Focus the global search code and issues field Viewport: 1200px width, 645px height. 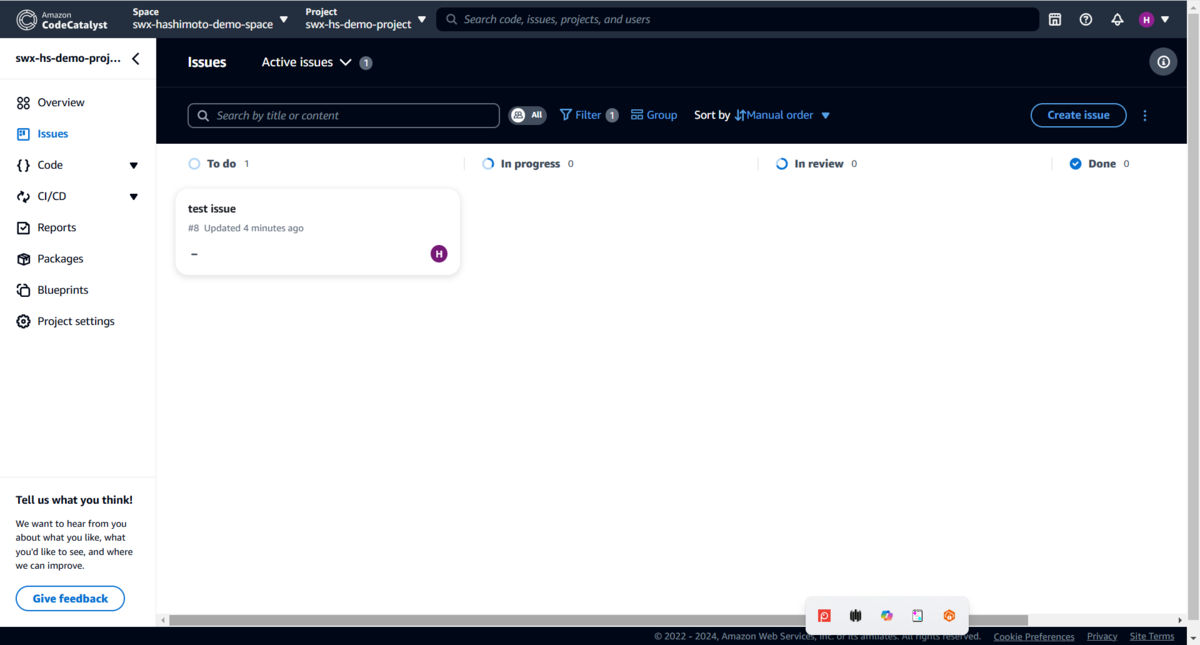(x=737, y=19)
